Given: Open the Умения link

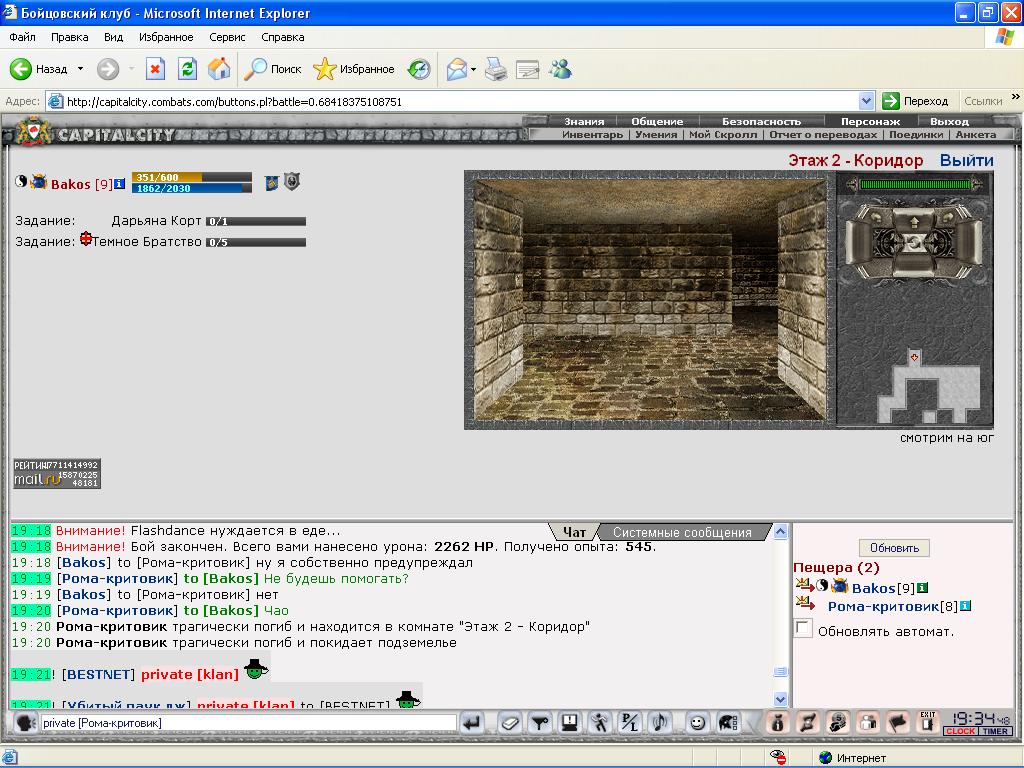Looking at the screenshot, I should tap(656, 135).
